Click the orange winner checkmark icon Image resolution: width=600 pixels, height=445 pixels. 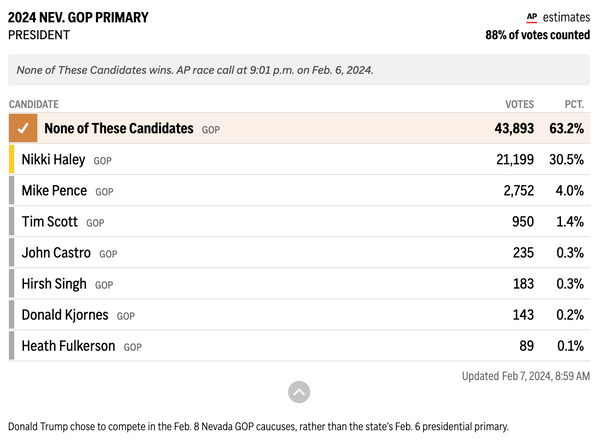(x=23, y=128)
